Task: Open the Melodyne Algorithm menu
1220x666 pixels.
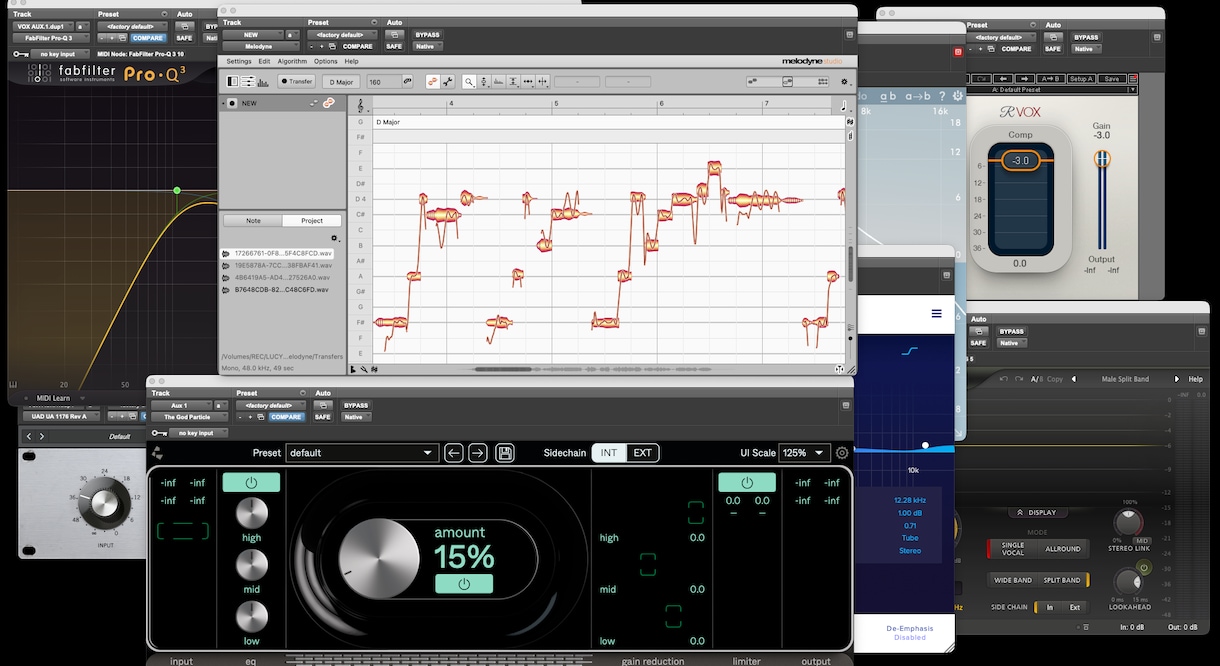Action: pyautogui.click(x=292, y=61)
